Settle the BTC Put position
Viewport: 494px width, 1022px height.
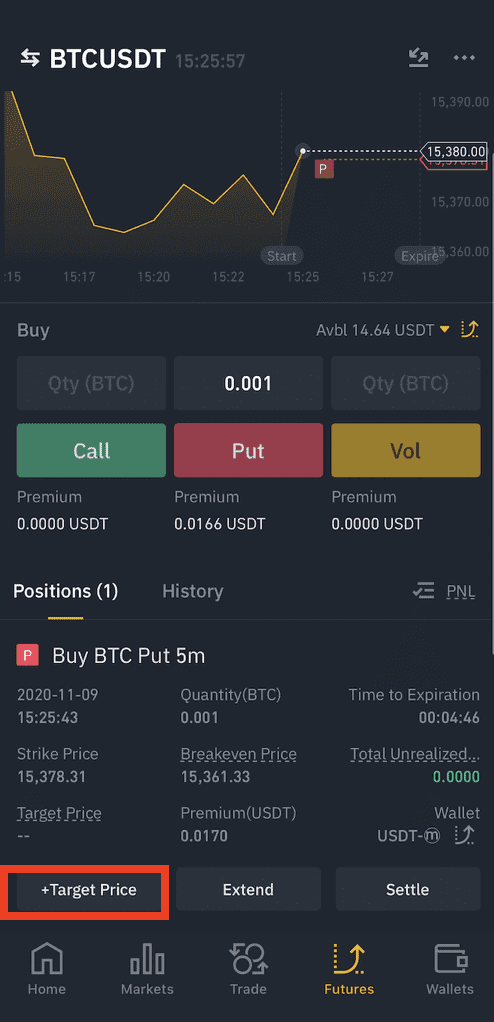408,890
